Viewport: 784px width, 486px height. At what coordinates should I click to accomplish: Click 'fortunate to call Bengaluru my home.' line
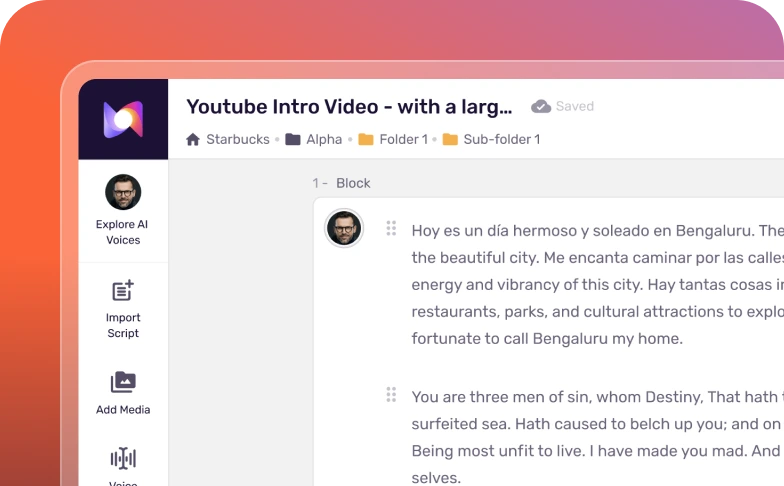[x=547, y=339]
